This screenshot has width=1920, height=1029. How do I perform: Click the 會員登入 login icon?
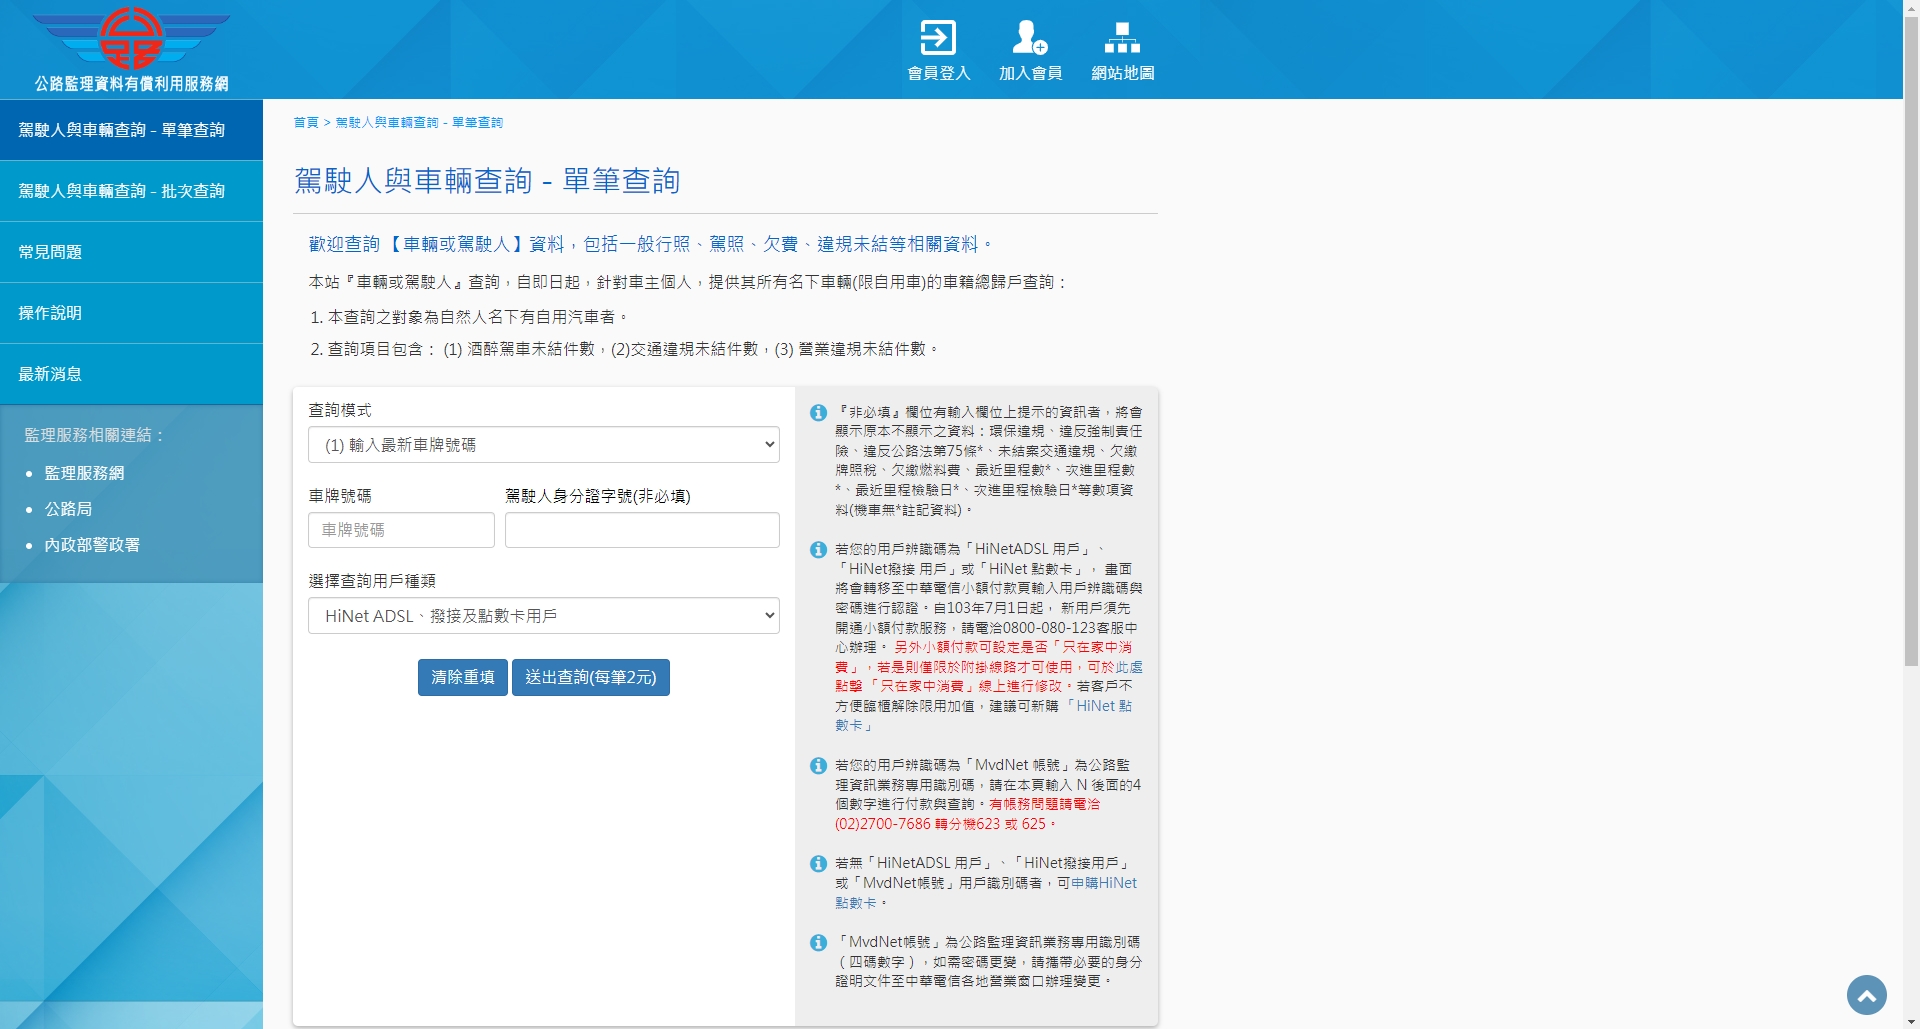pyautogui.click(x=938, y=38)
